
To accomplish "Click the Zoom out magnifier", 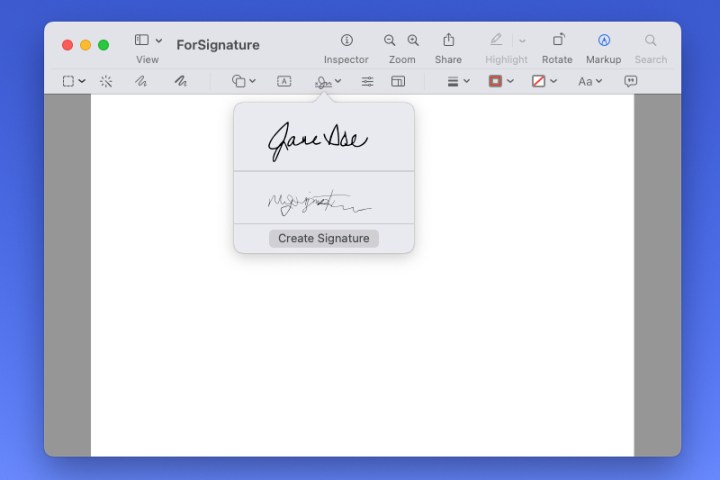I will (390, 41).
